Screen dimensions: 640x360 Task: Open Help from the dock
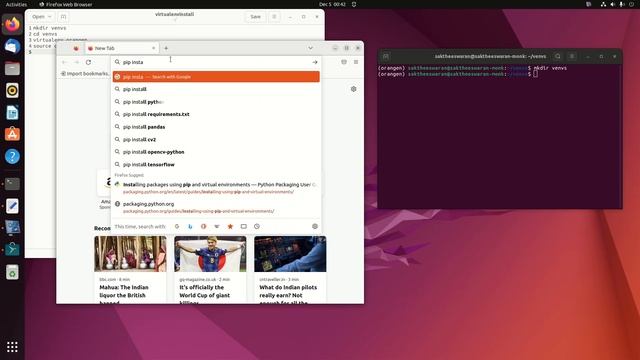click(x=12, y=156)
